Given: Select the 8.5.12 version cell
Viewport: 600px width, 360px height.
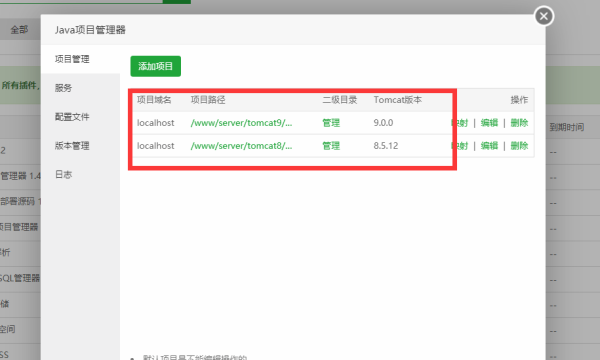Looking at the screenshot, I should point(386,146).
